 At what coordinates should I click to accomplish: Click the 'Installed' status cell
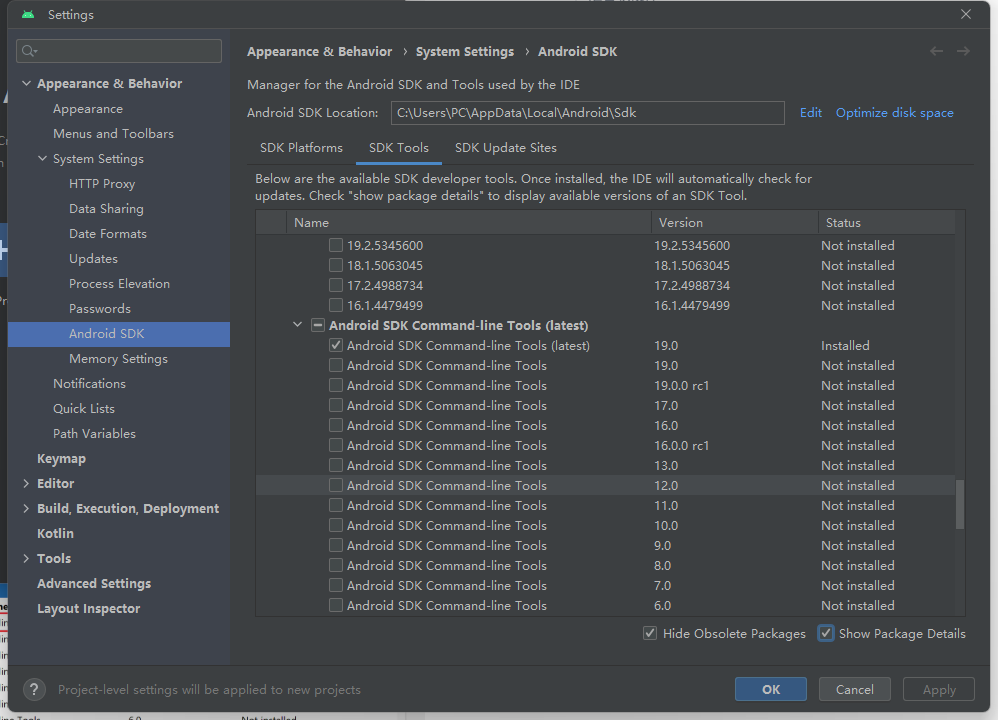click(x=845, y=345)
